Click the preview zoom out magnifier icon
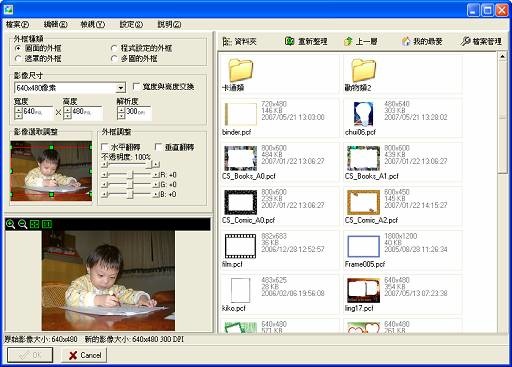The image size is (512, 367). pyautogui.click(x=22, y=224)
